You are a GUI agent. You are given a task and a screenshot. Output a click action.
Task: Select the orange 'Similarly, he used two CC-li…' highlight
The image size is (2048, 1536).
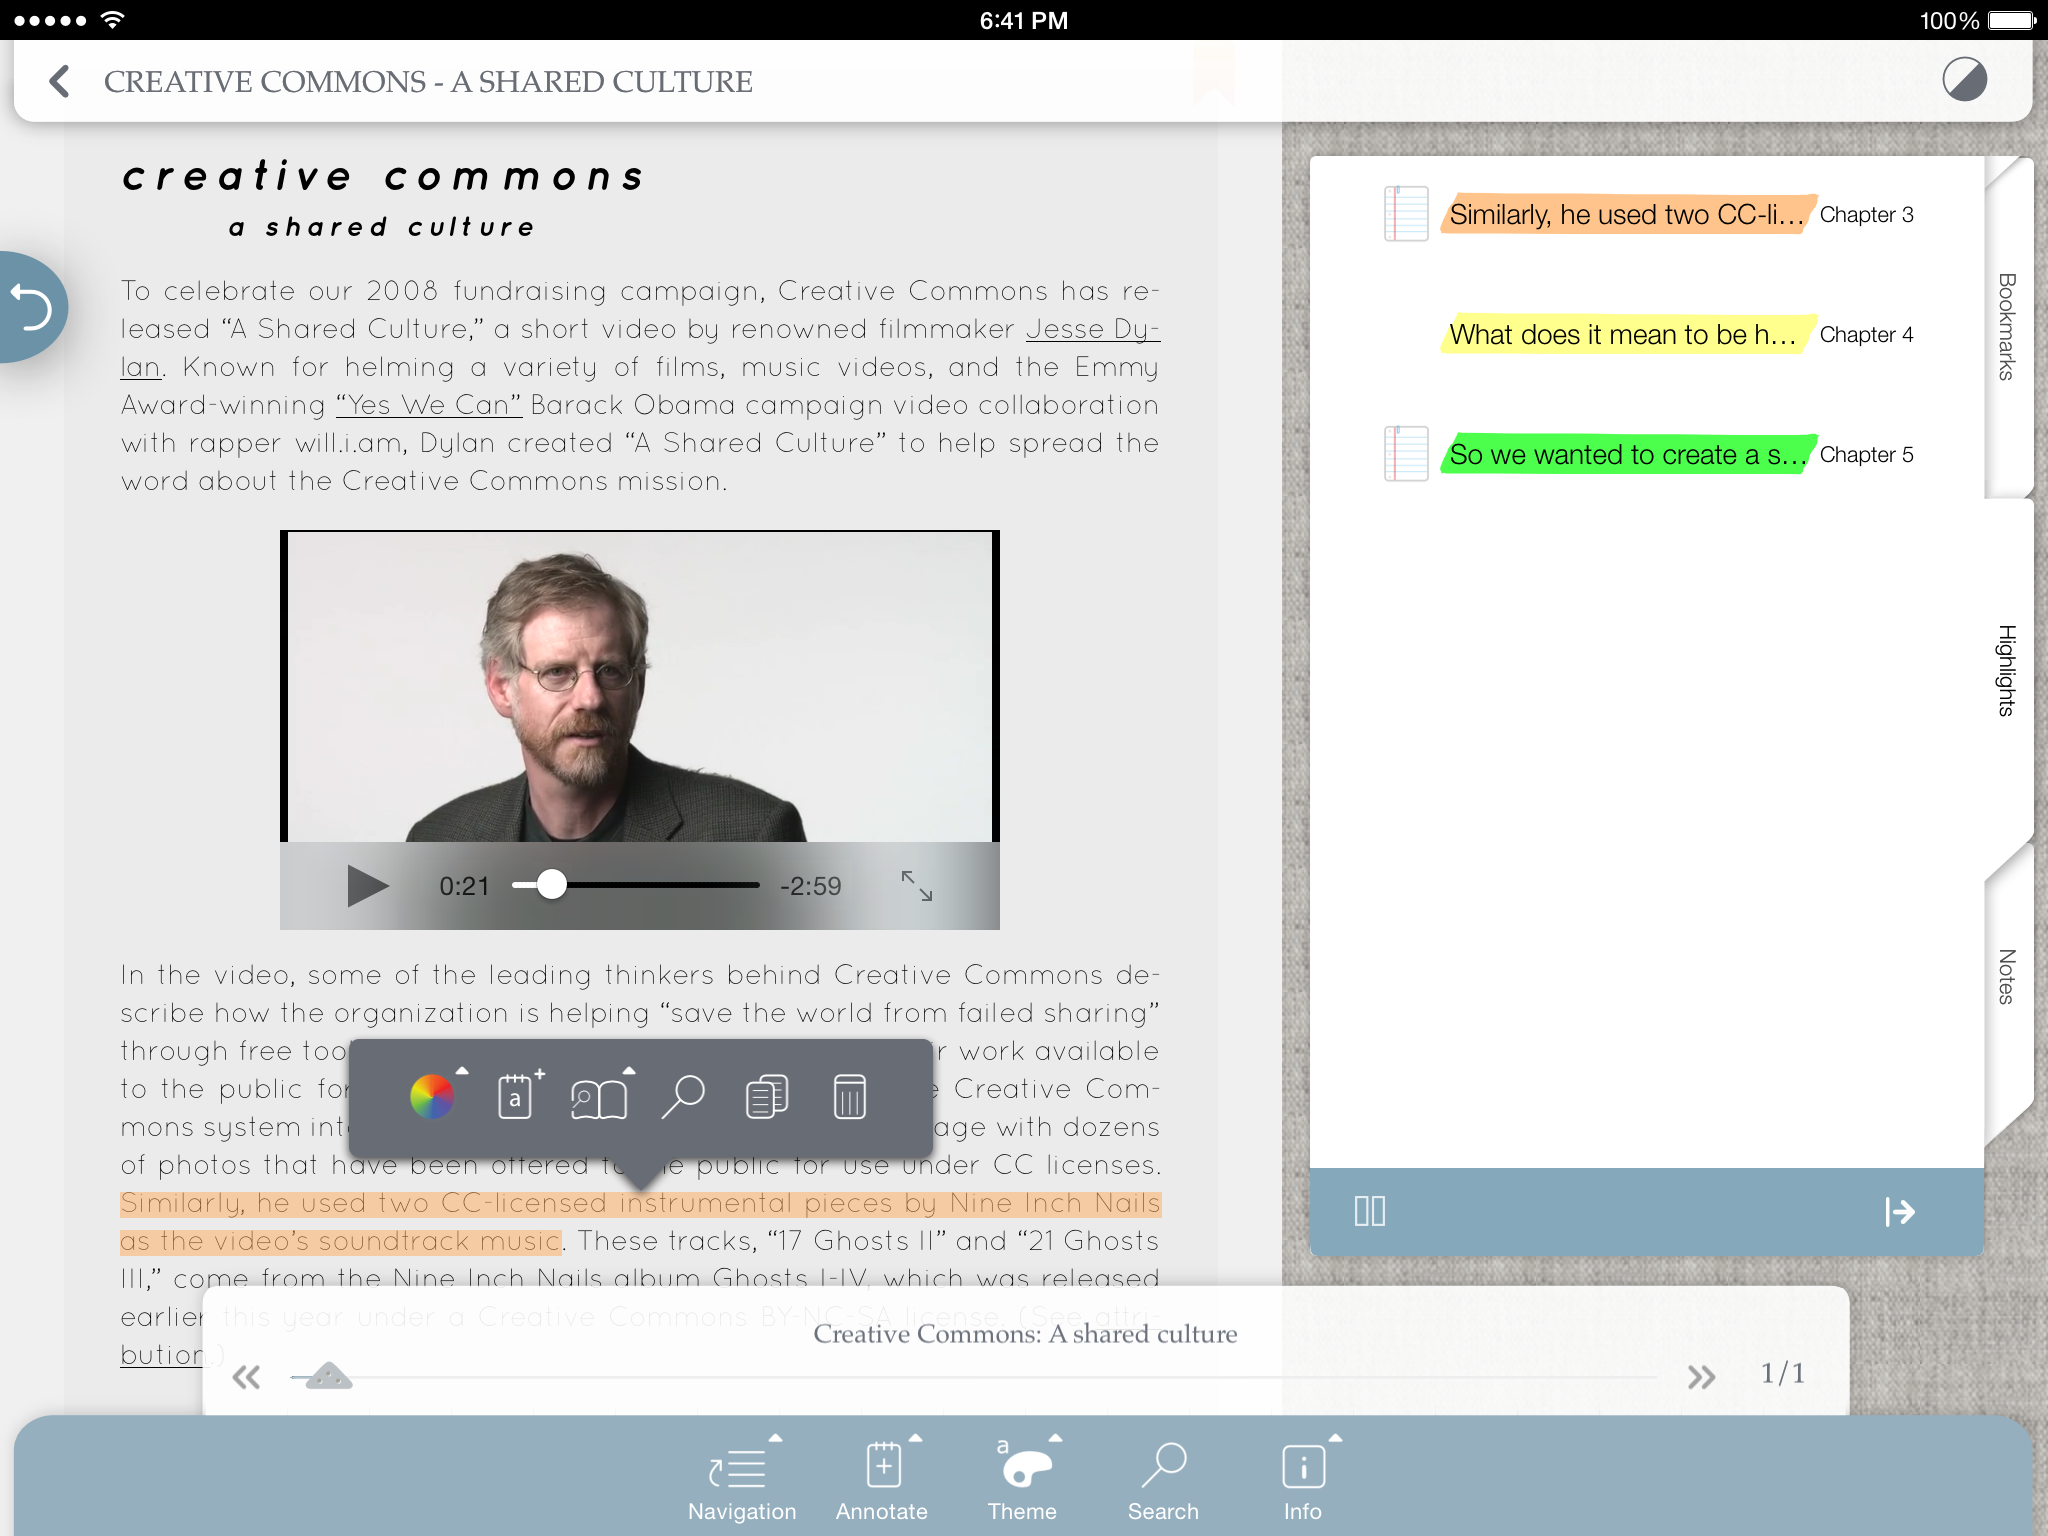[1628, 214]
